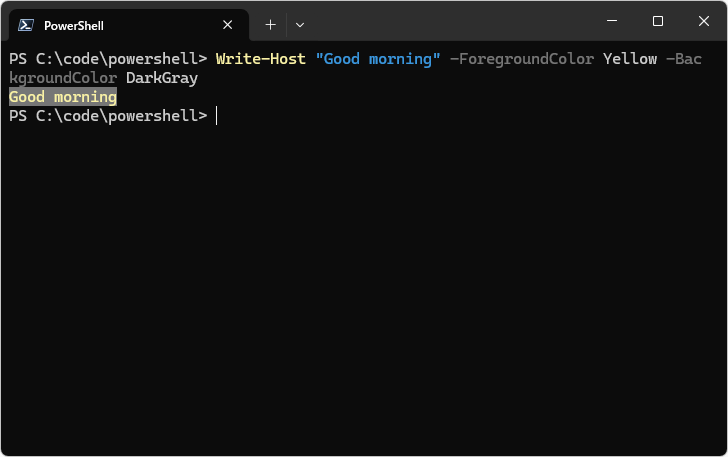
Task: Expand the new-tab profile dropdown chevron
Action: 300,24
